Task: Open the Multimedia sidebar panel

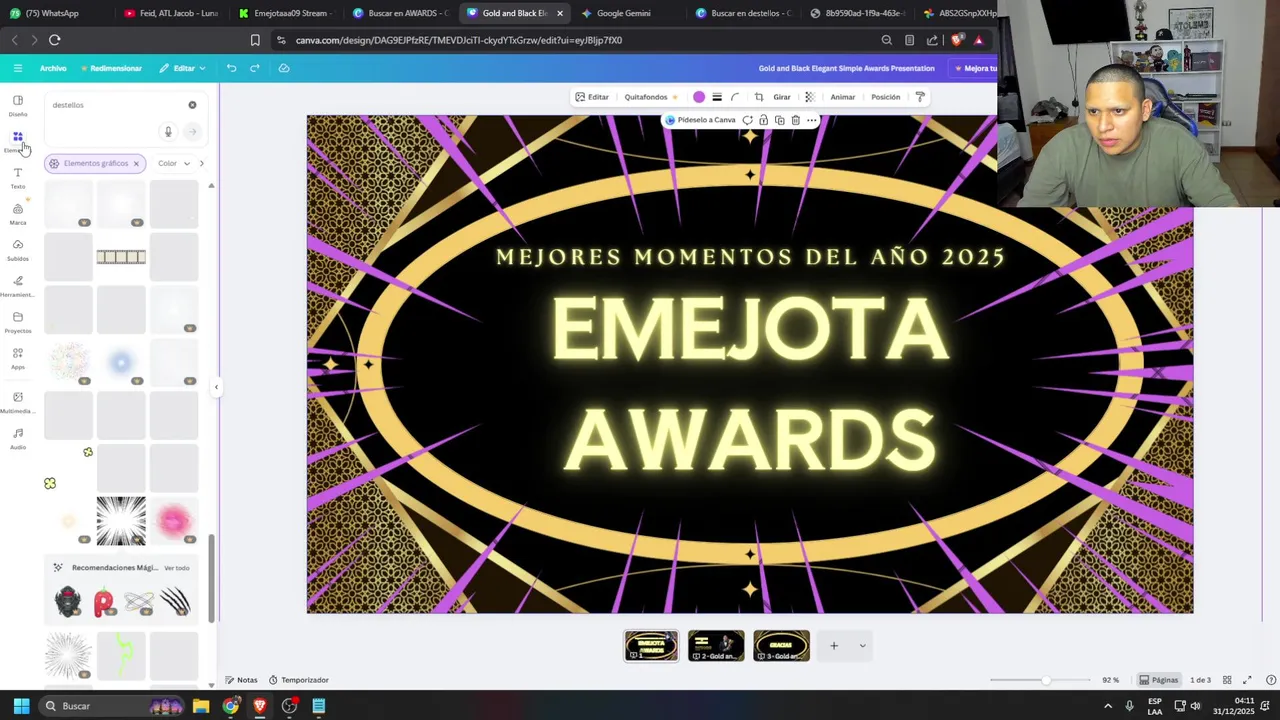Action: point(18,402)
